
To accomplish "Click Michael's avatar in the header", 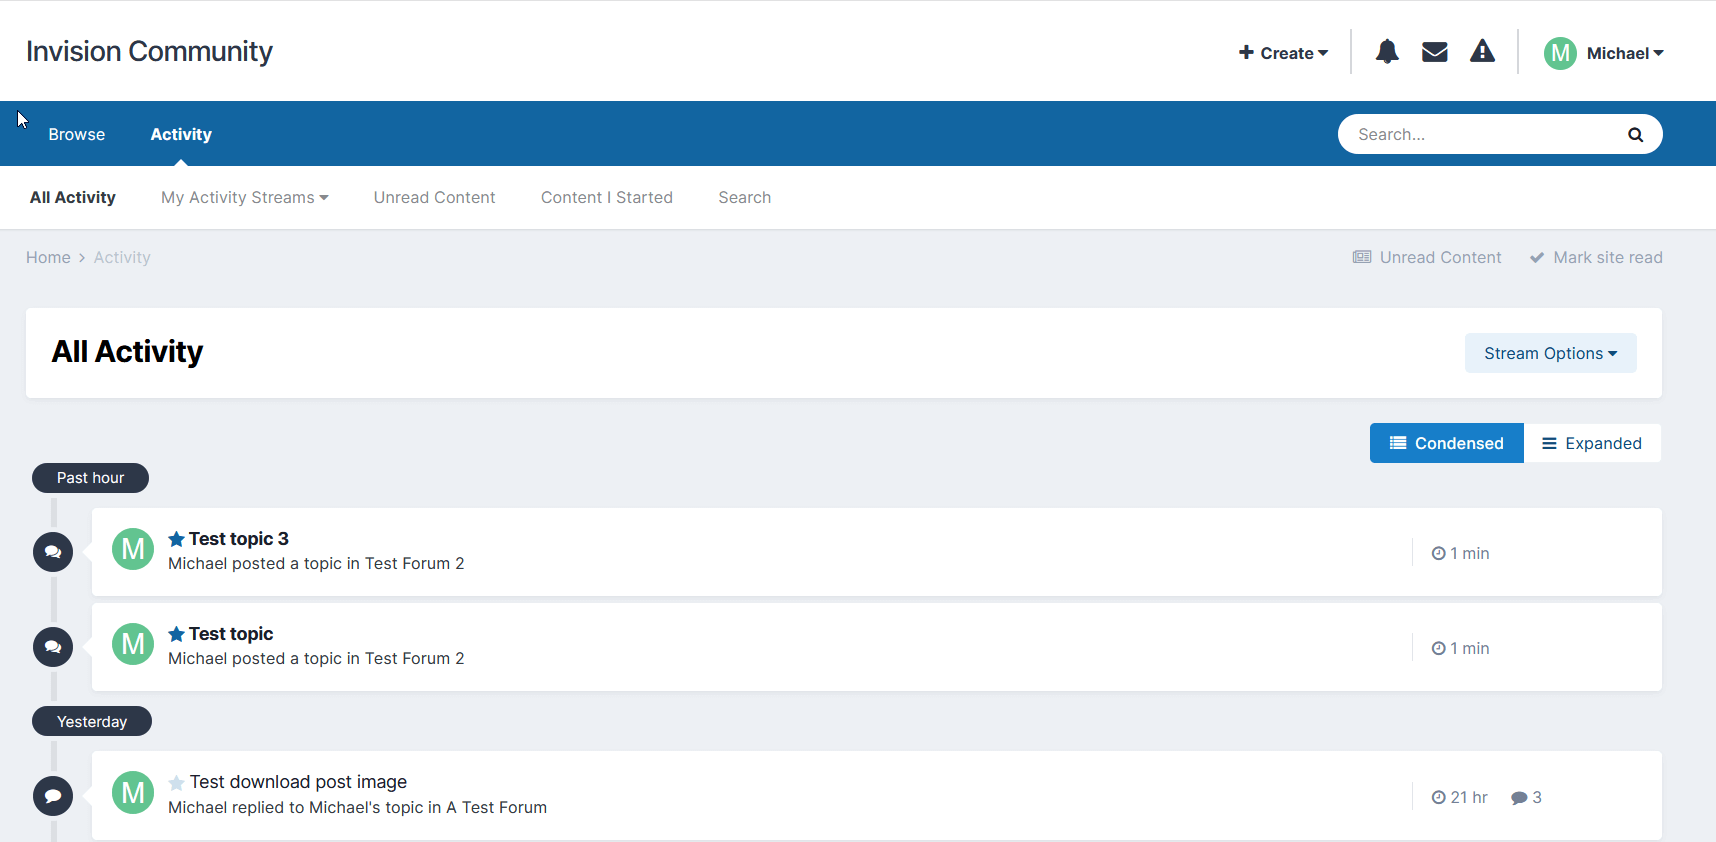I will (x=1560, y=53).
